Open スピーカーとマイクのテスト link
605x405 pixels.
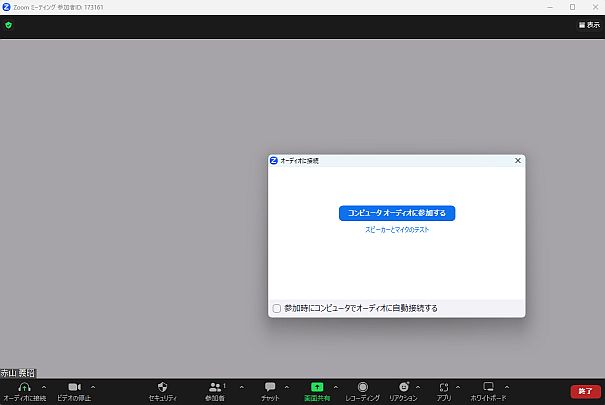pyautogui.click(x=397, y=230)
